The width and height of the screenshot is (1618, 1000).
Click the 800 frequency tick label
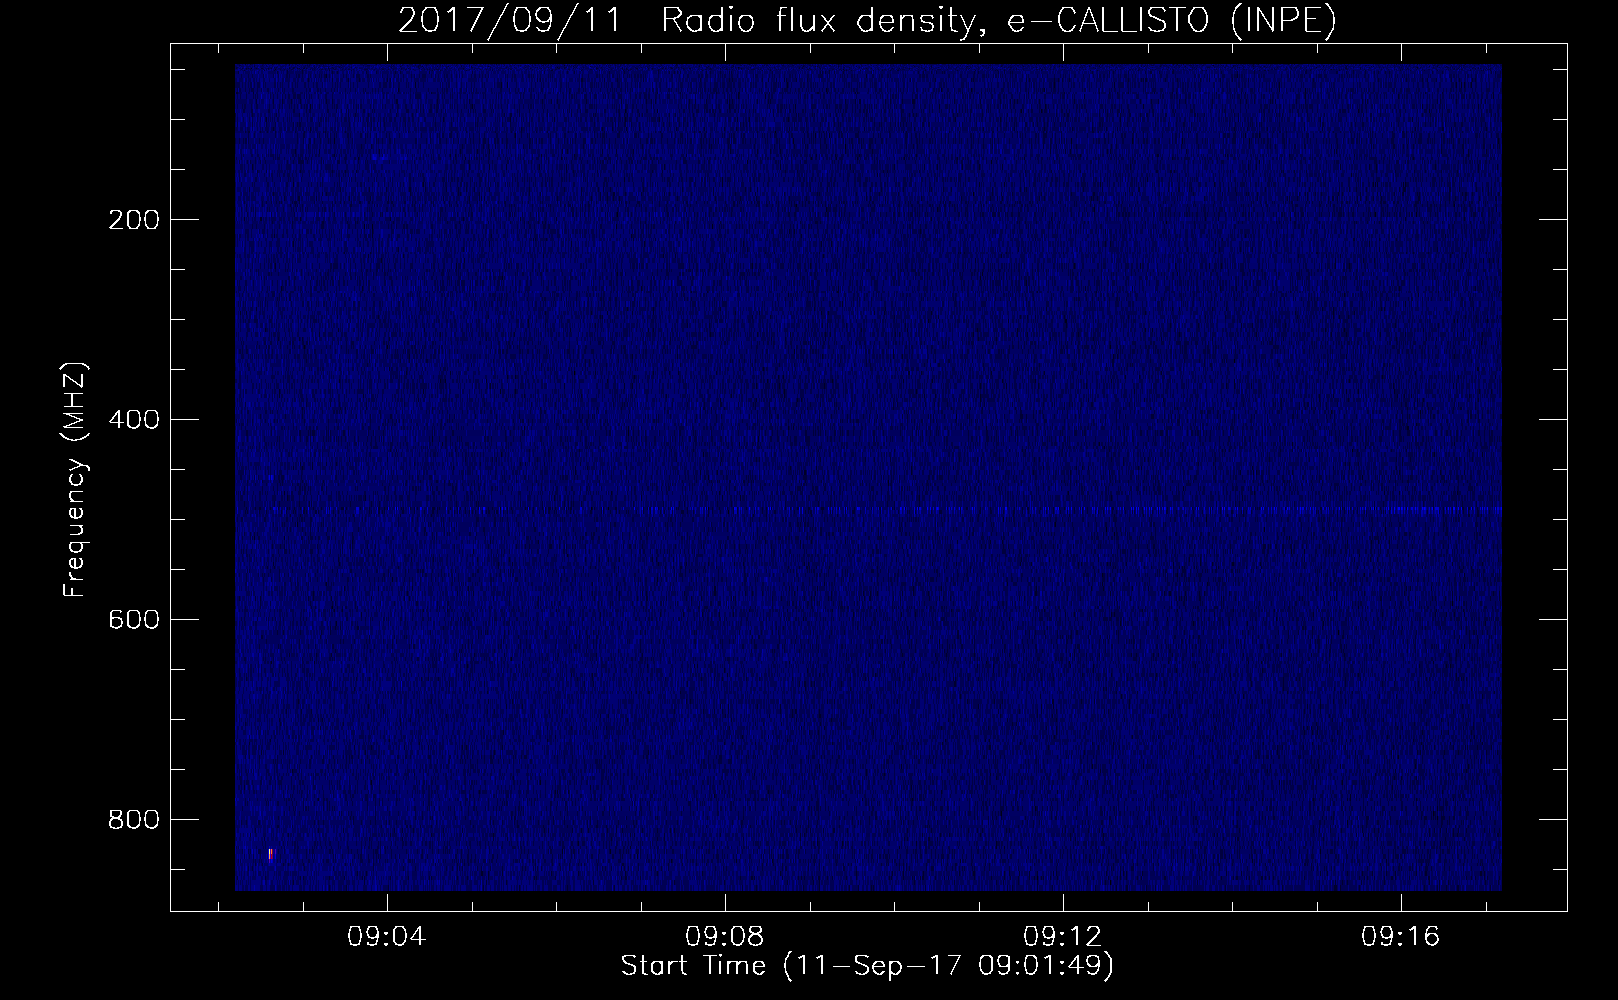tap(133, 819)
